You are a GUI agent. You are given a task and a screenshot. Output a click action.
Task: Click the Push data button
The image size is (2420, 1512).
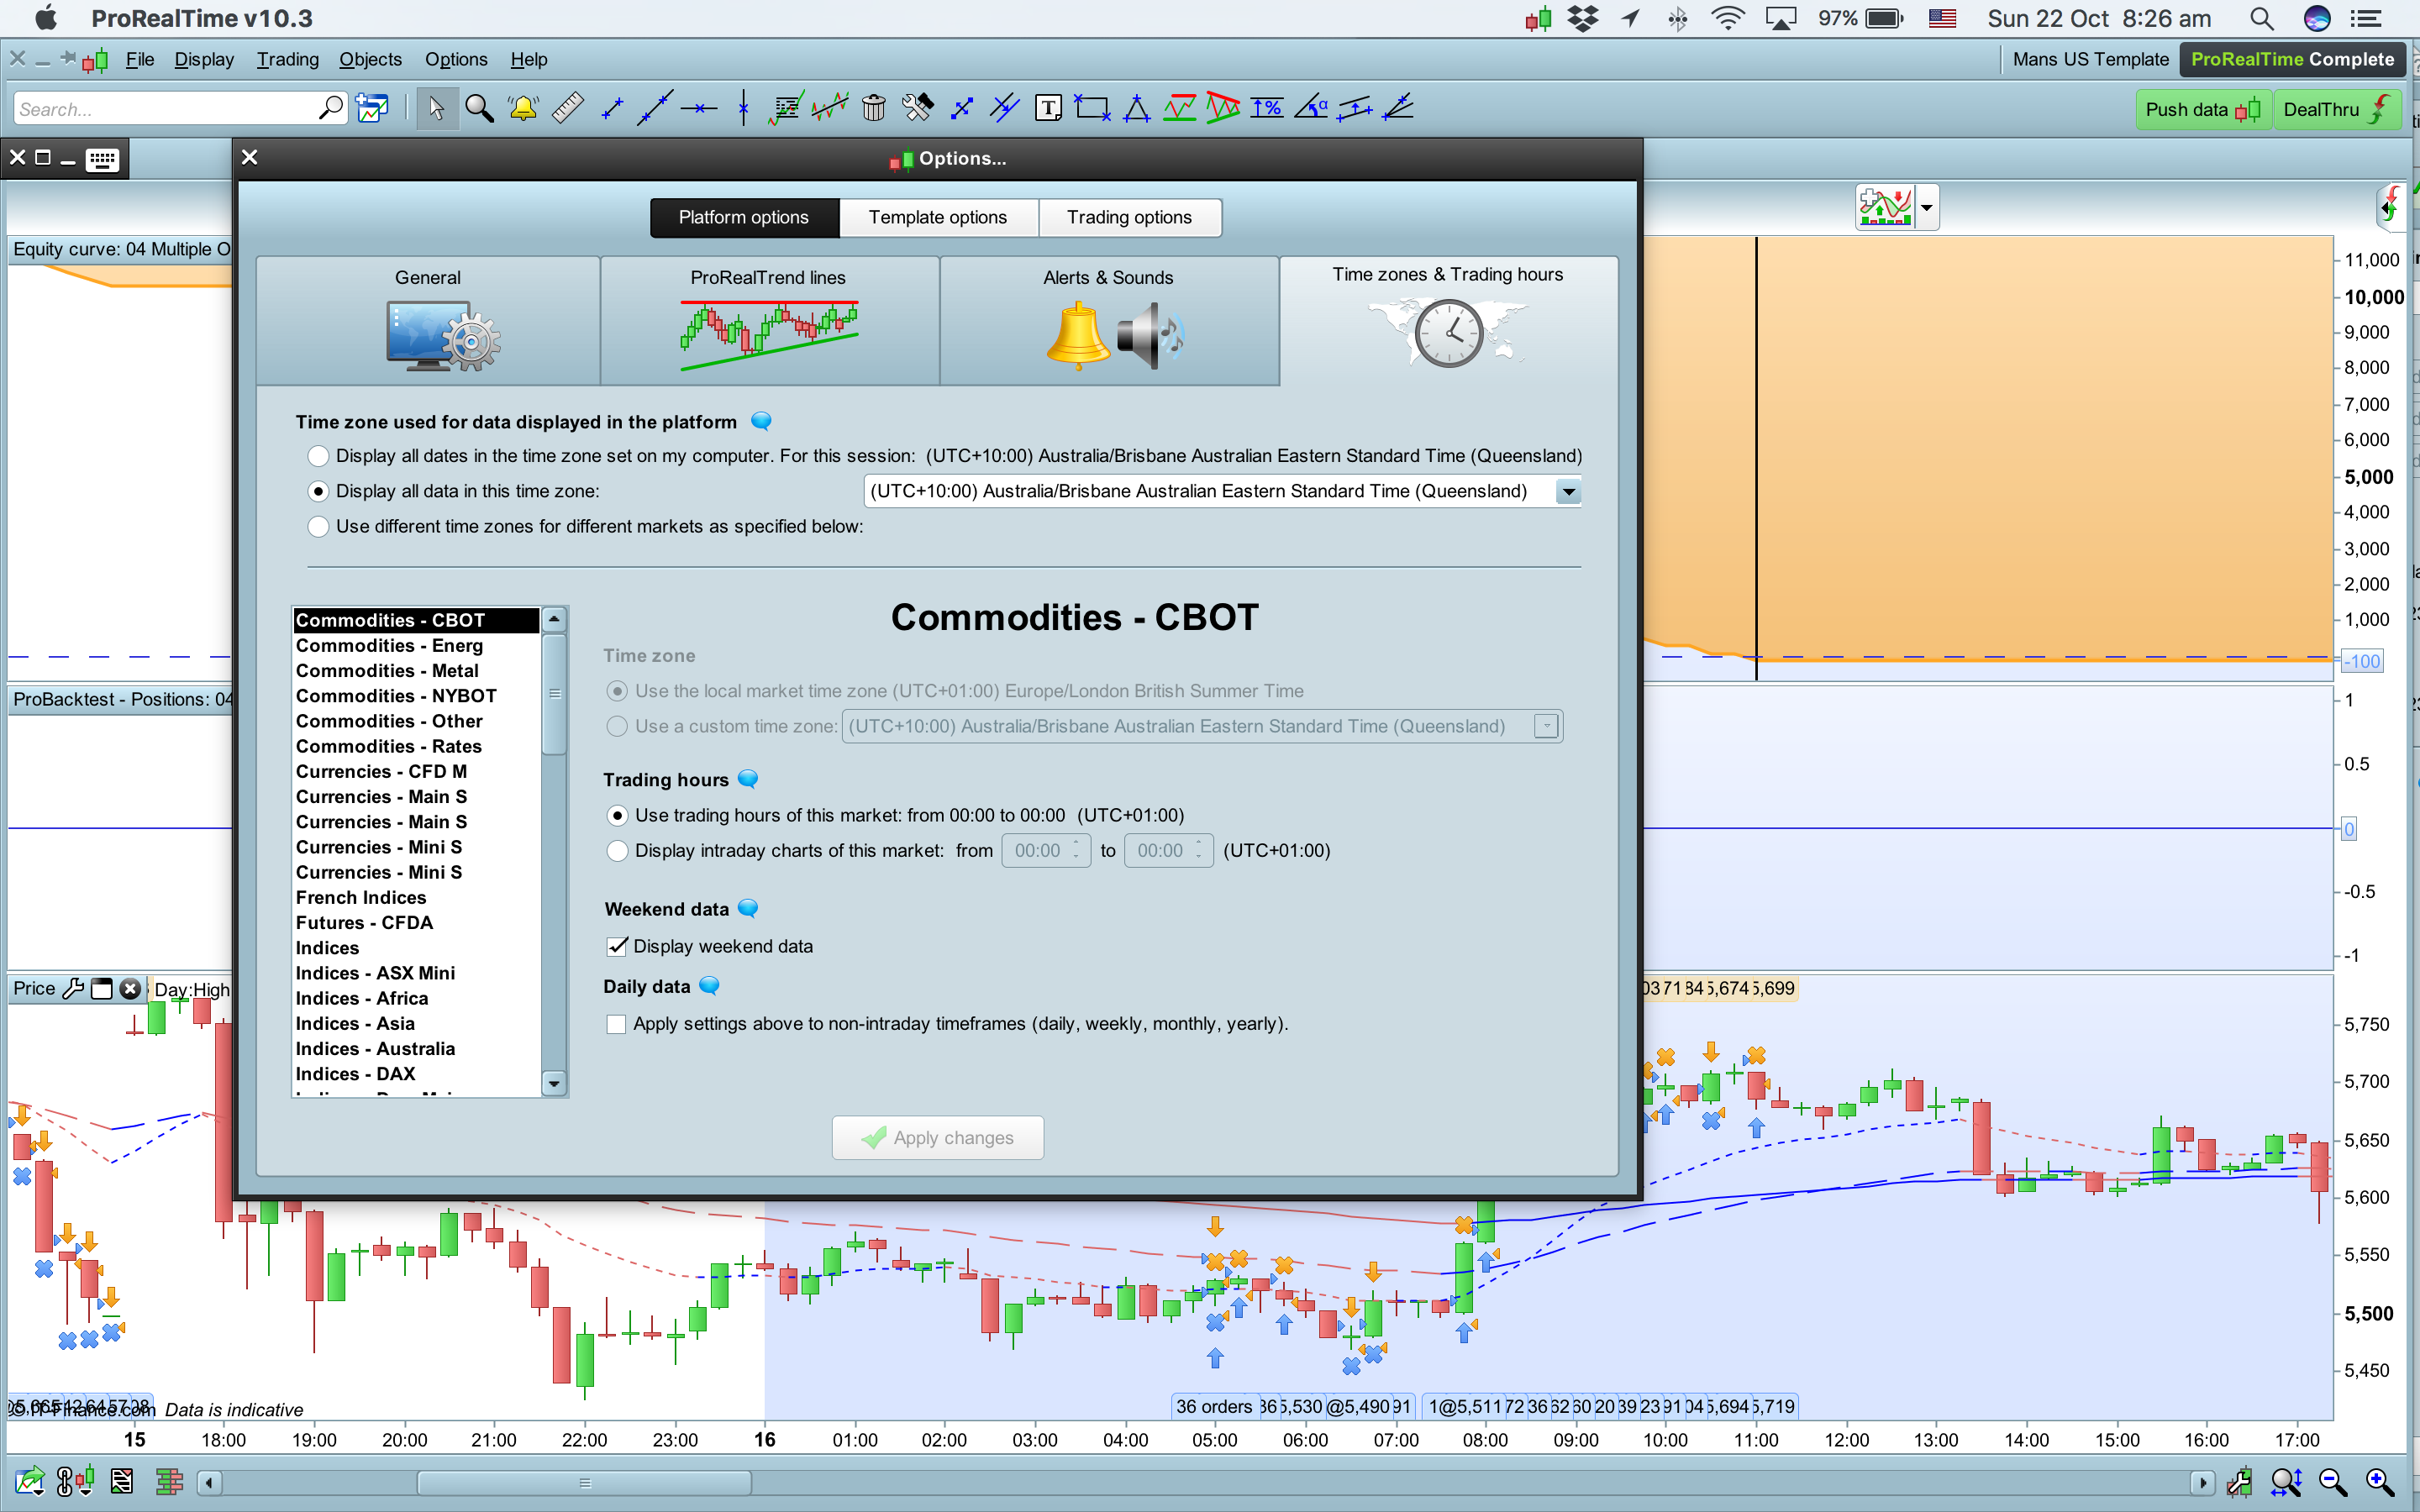[2201, 110]
